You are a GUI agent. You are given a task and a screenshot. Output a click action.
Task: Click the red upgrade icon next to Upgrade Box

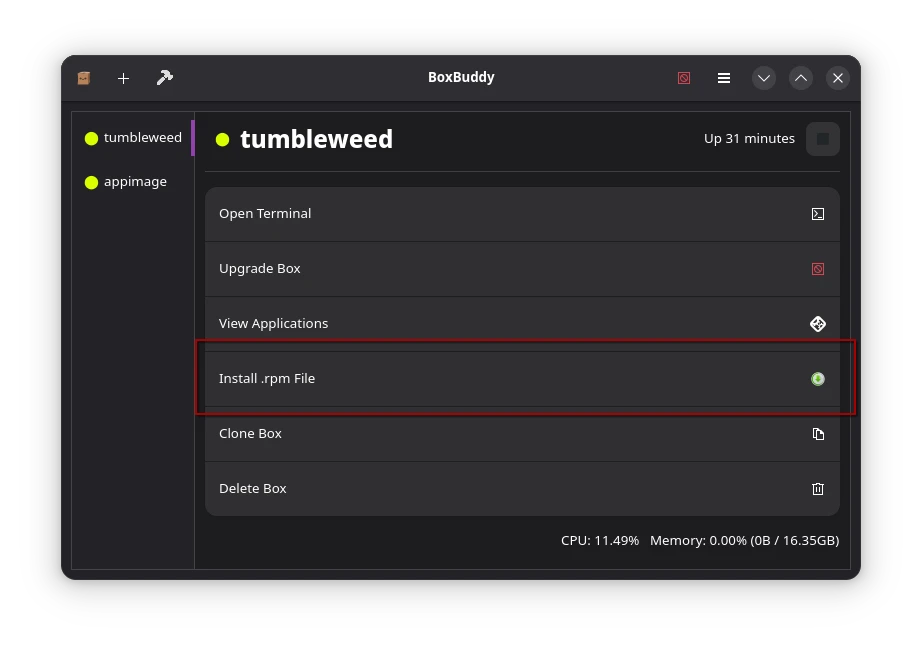click(x=818, y=268)
